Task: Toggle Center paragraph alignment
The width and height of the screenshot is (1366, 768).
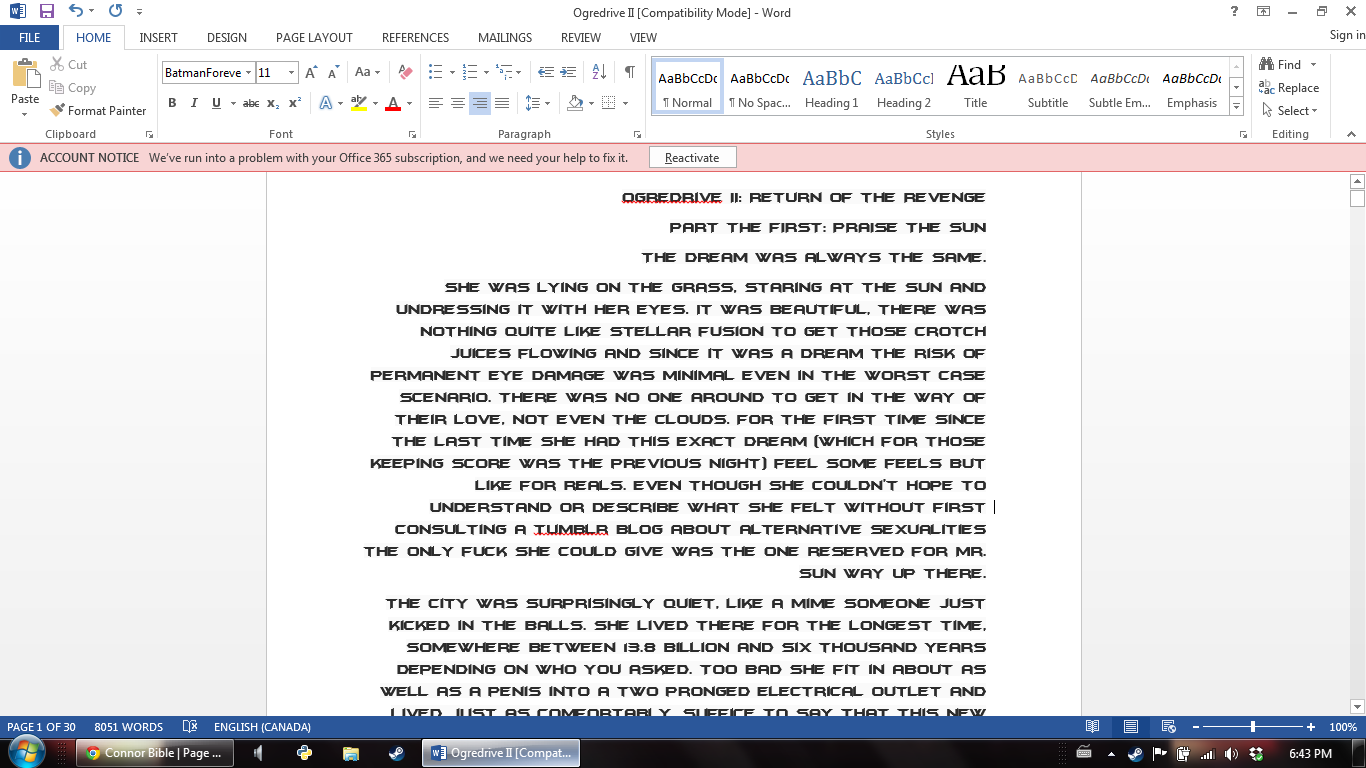Action: tap(458, 103)
